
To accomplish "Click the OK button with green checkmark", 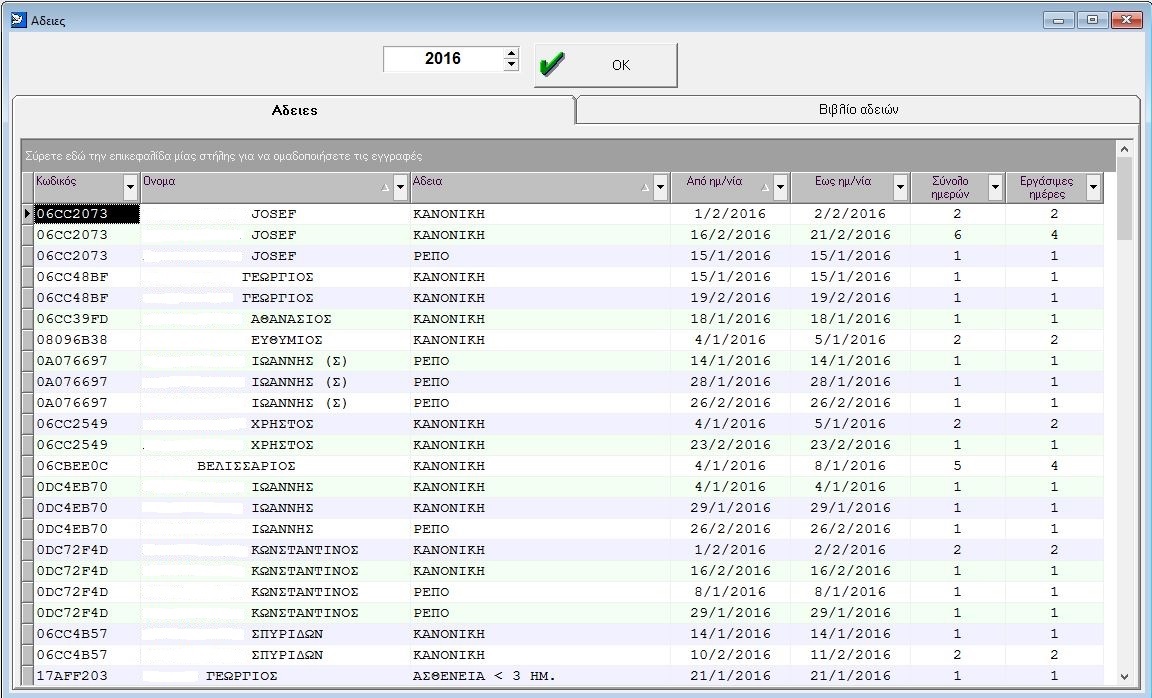I will [605, 65].
